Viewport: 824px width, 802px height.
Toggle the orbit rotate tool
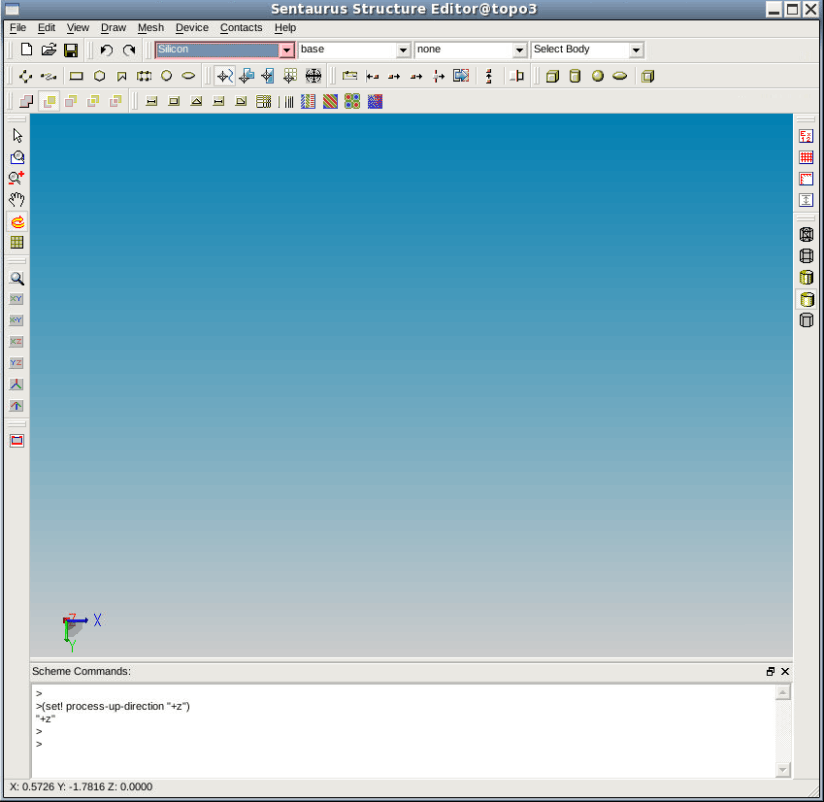(17, 221)
